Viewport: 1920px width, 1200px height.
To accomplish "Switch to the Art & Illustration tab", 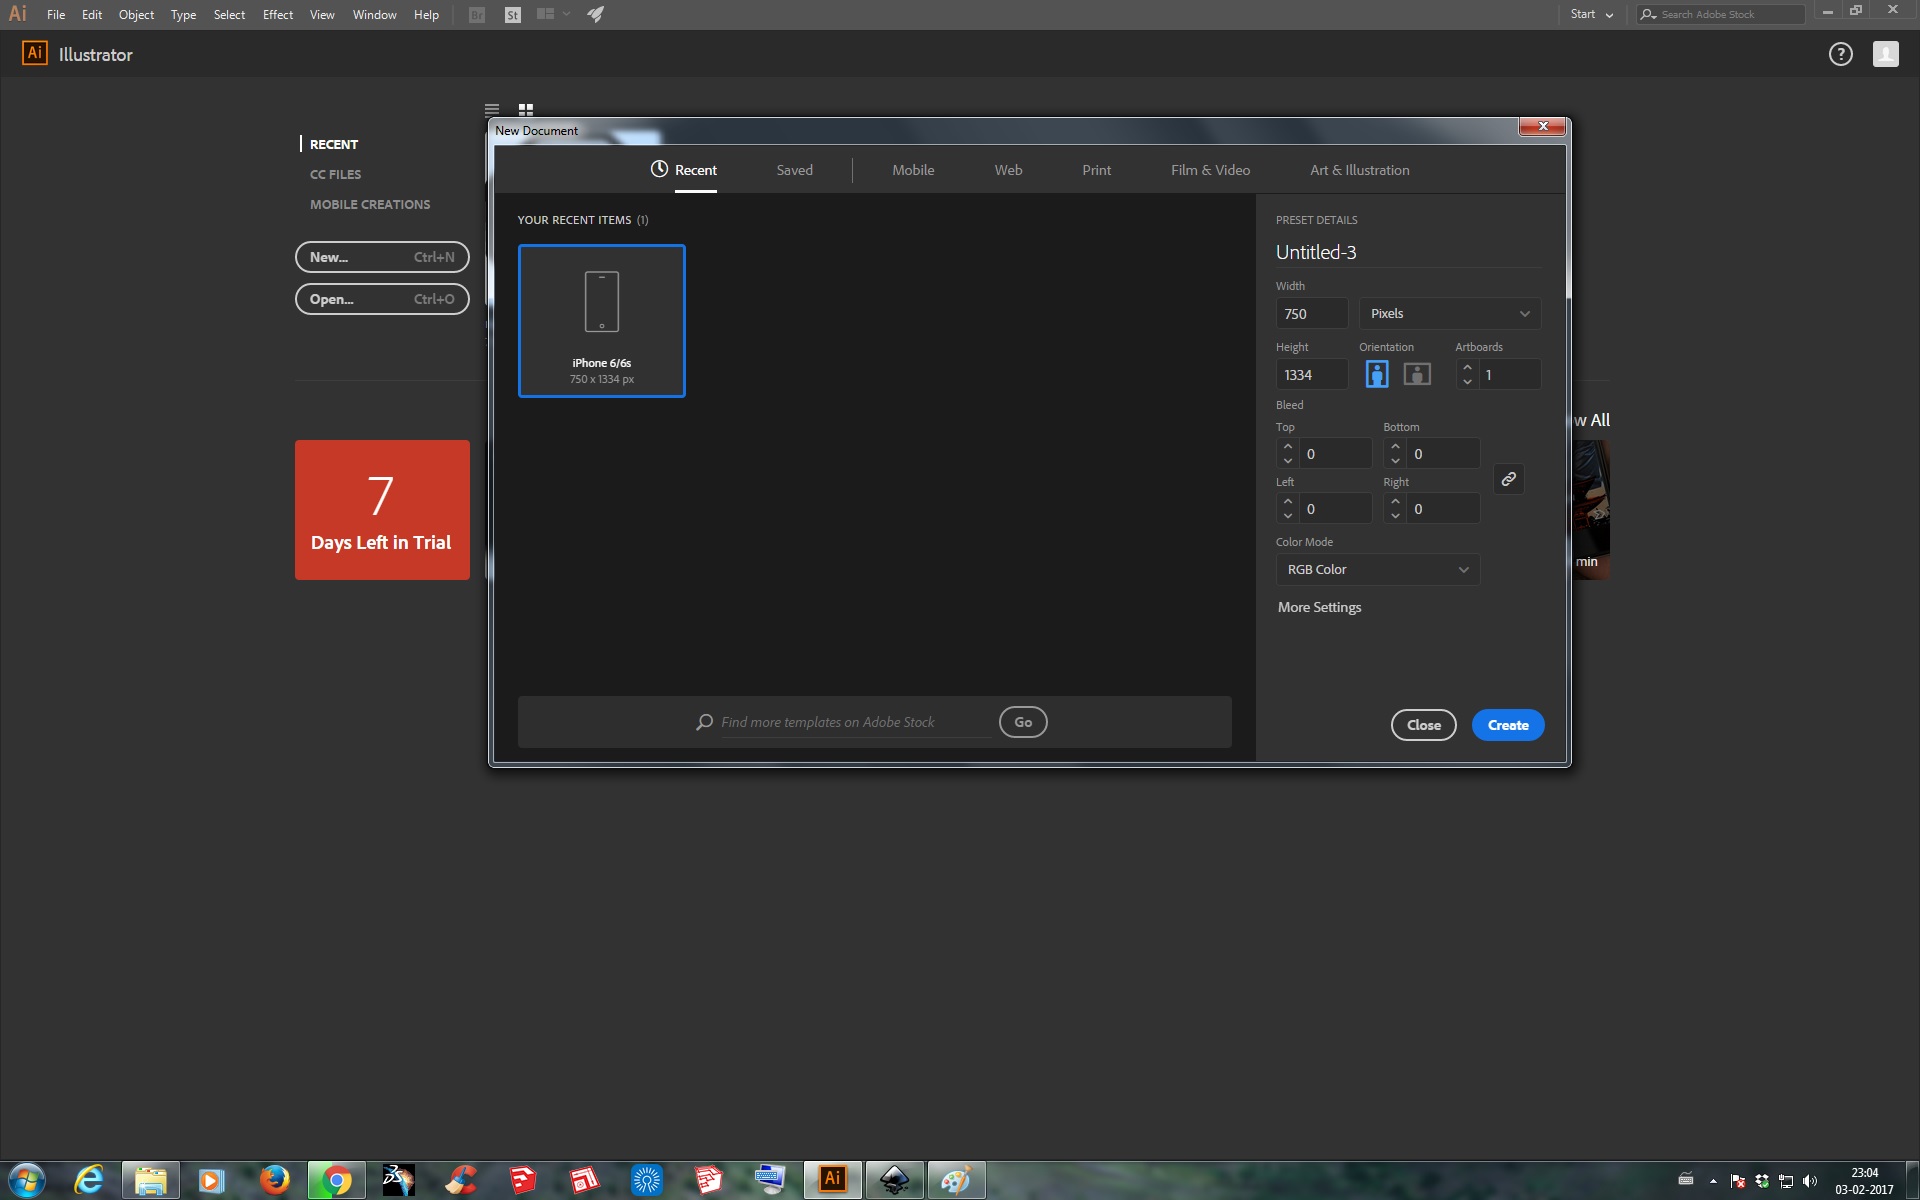I will pos(1359,170).
